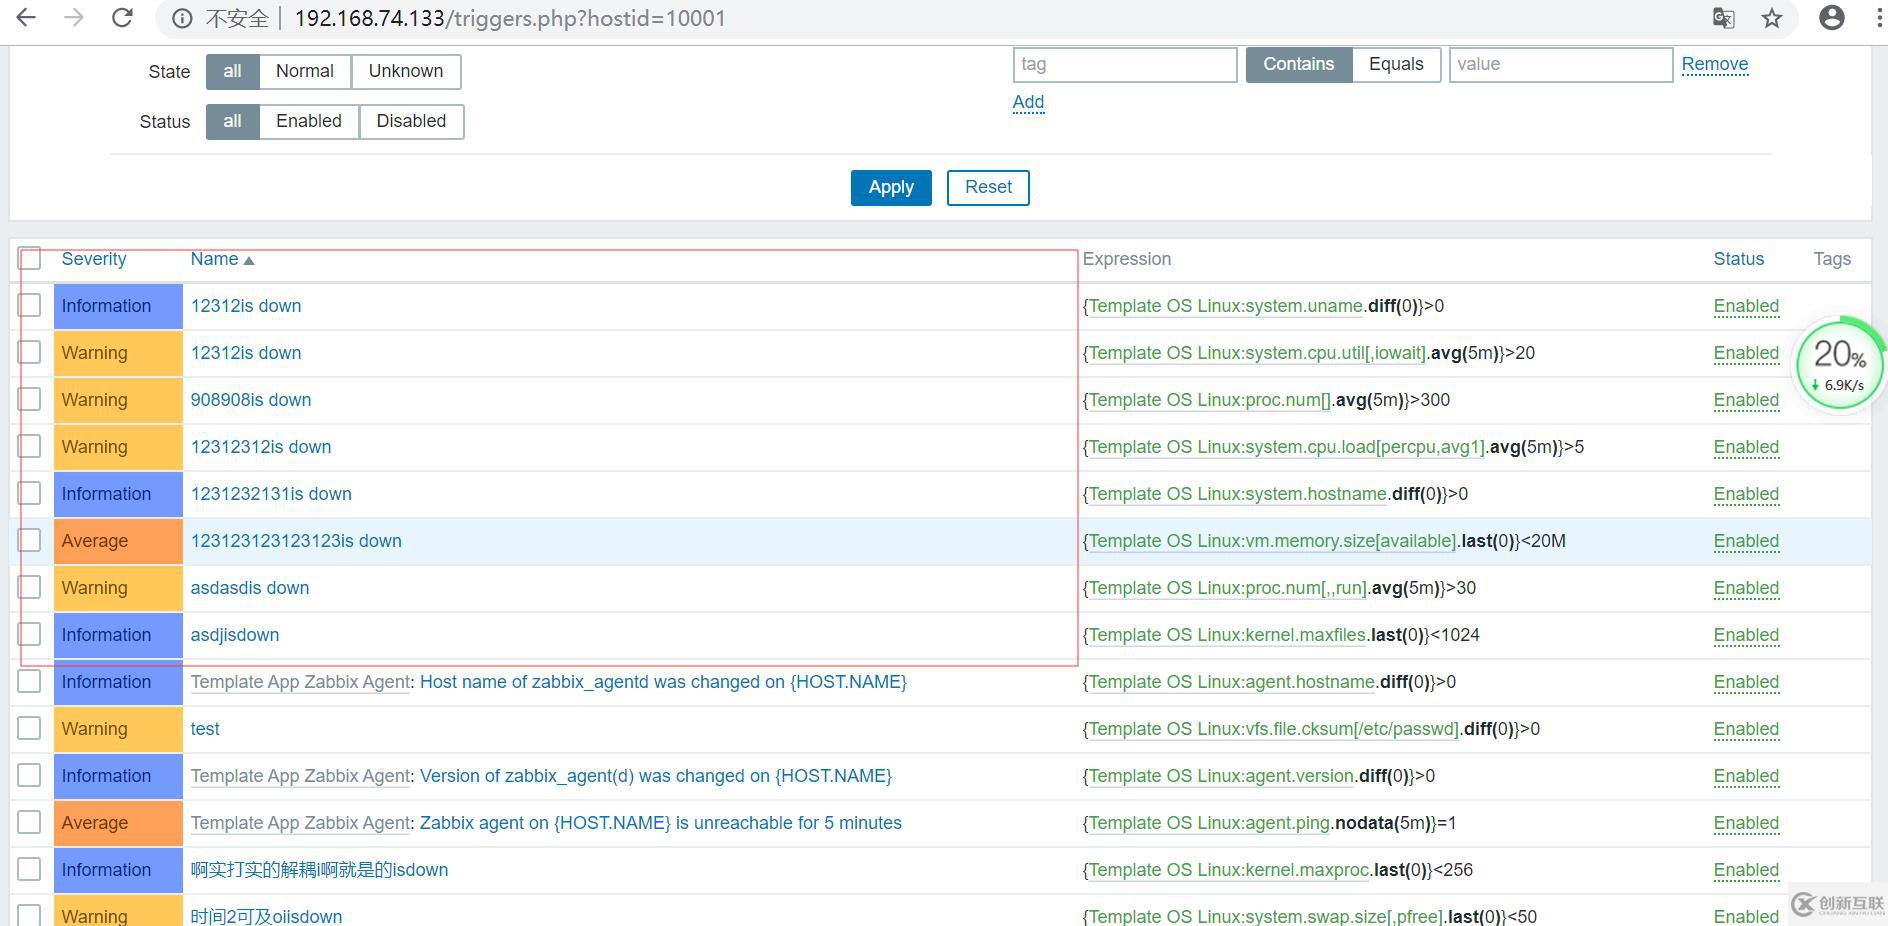The width and height of the screenshot is (1888, 926).
Task: Check the box for 908908is down
Action: tap(30, 400)
